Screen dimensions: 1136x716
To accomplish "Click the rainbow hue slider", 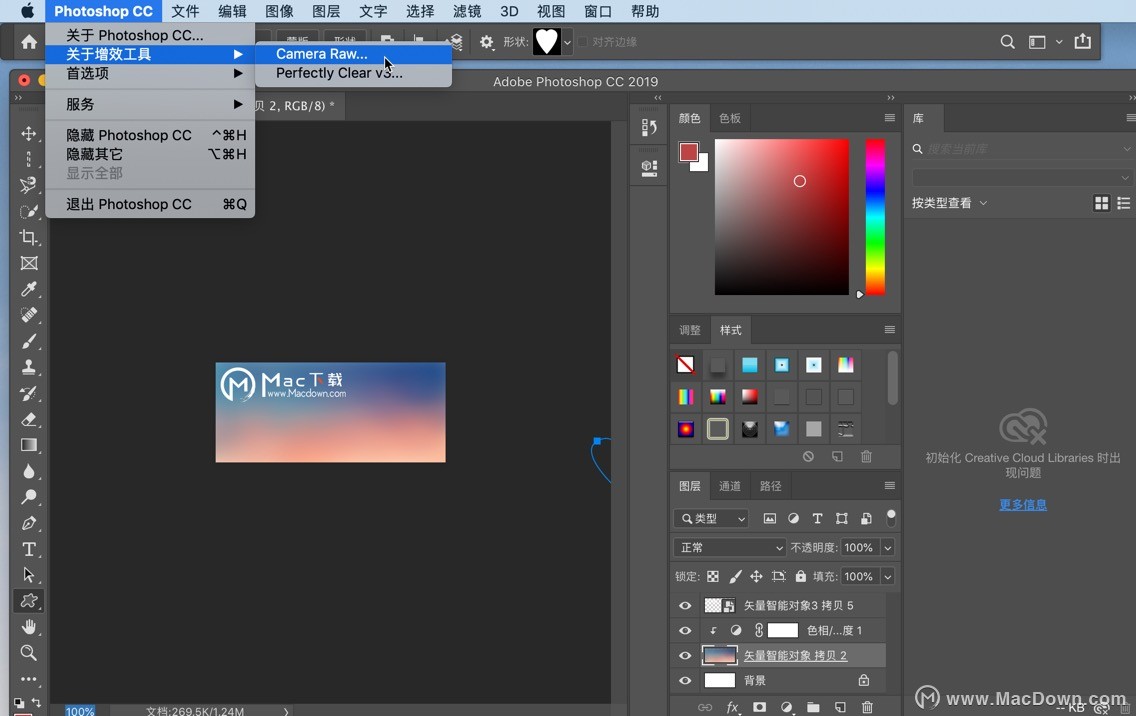I will (x=875, y=217).
